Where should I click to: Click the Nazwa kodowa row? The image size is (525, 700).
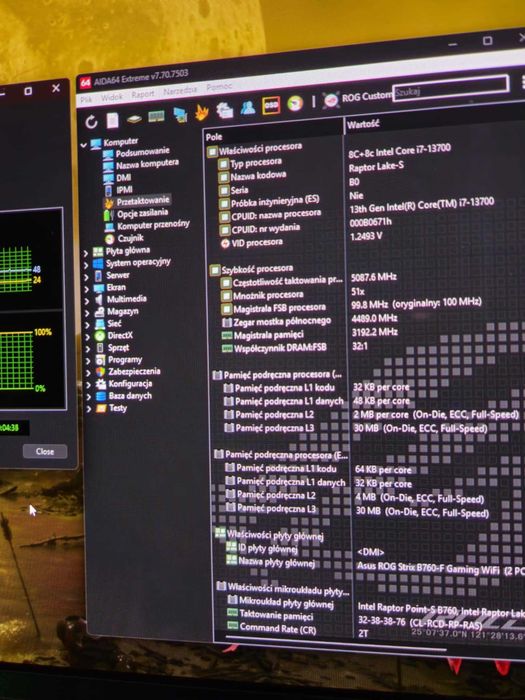coord(258,176)
